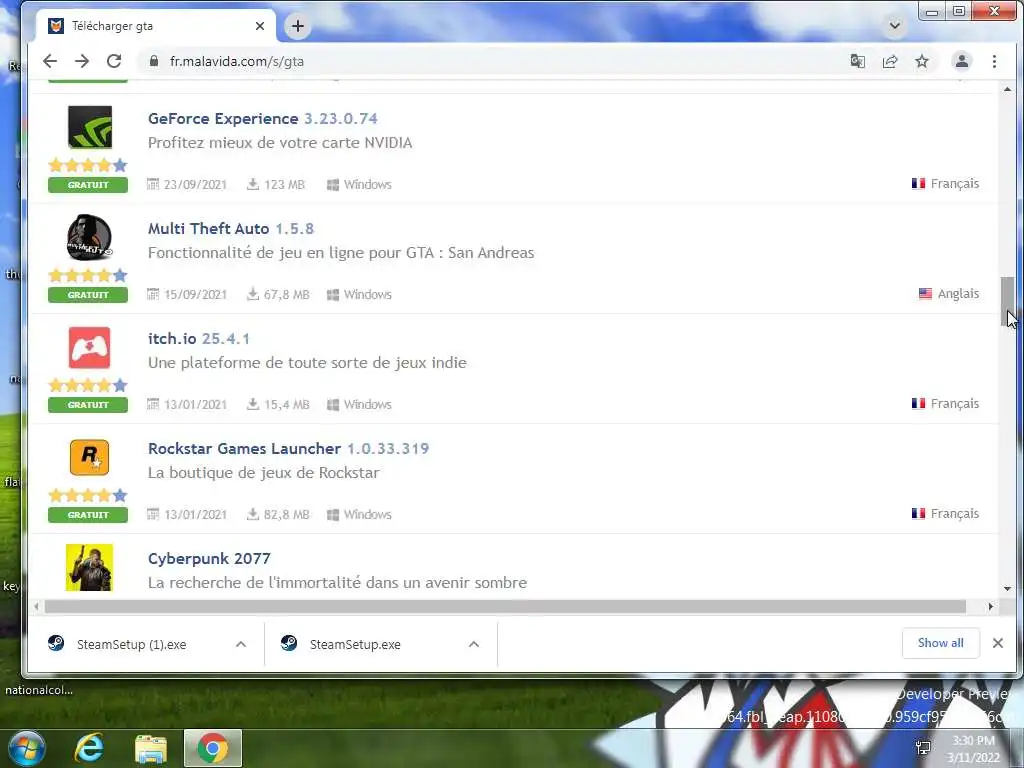This screenshot has height=768, width=1024.
Task: Click the taskbar clock
Action: [x=974, y=749]
